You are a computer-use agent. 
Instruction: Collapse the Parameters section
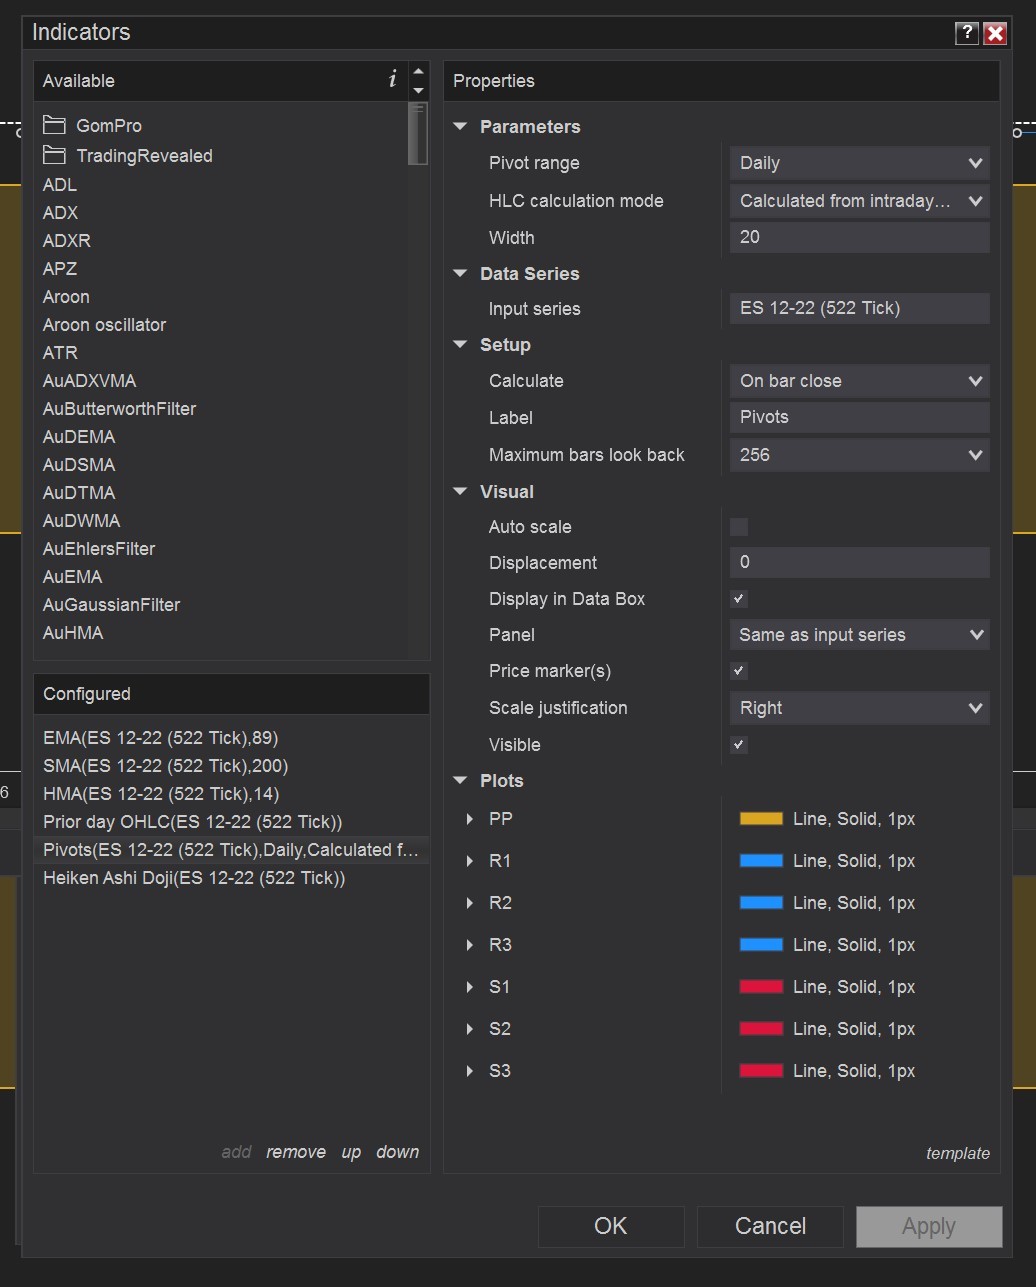[x=461, y=127]
